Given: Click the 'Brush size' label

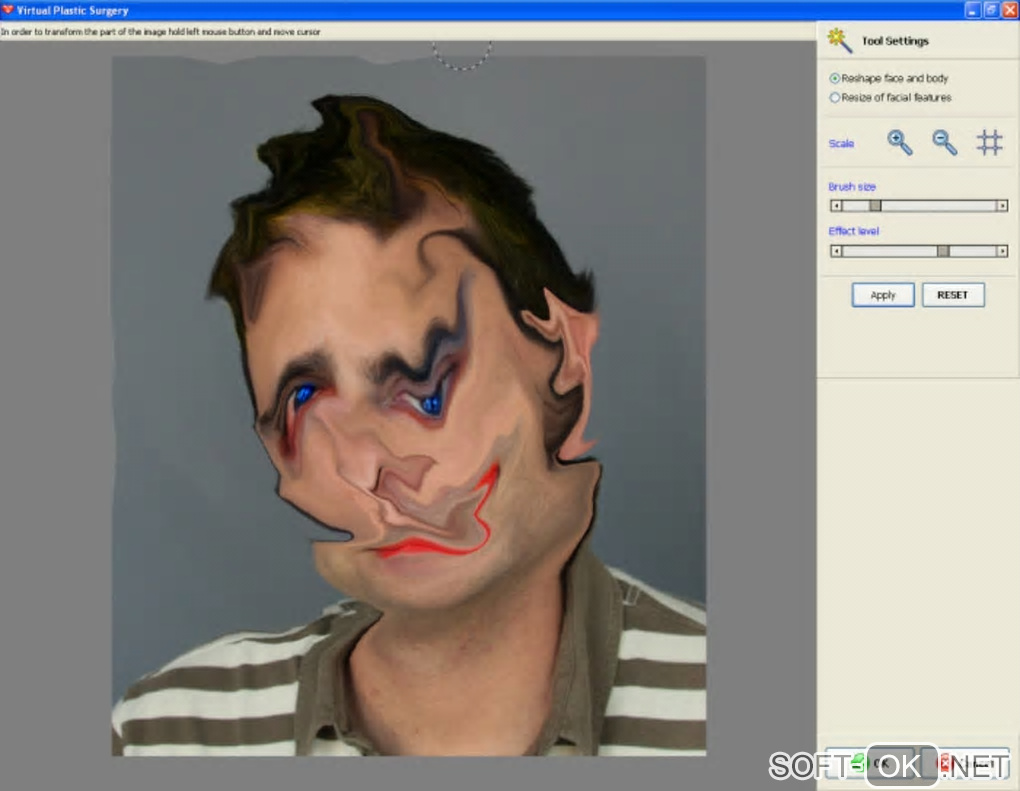Looking at the screenshot, I should tap(852, 187).
